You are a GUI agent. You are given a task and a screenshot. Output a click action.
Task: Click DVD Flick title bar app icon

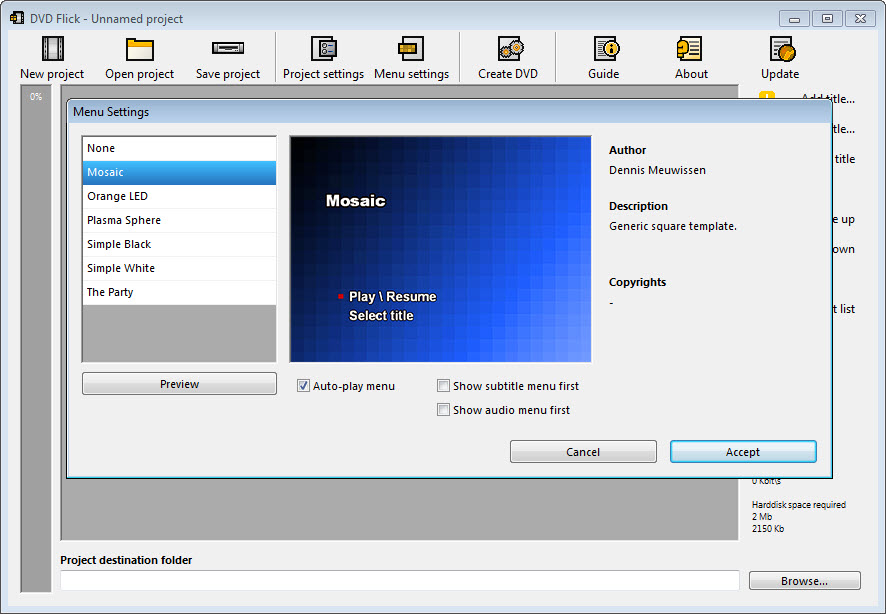(17, 18)
